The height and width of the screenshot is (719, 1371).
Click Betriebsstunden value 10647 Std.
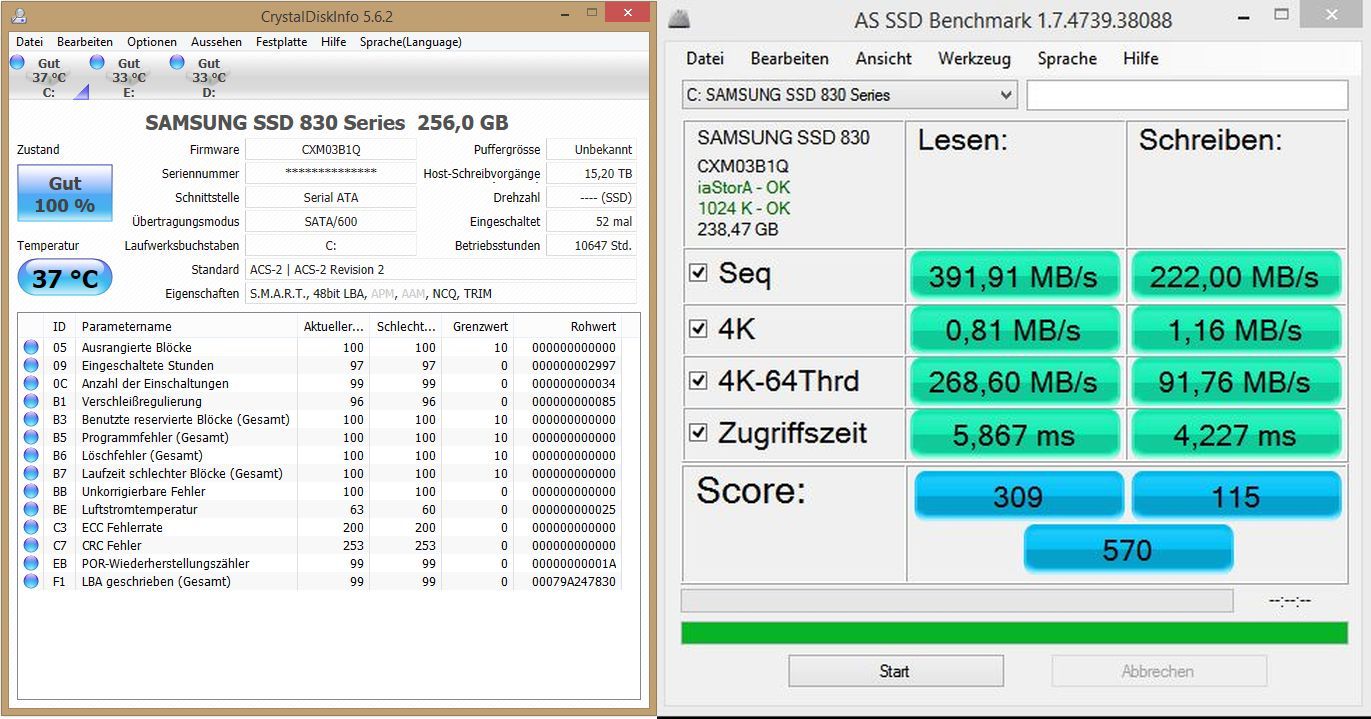(592, 245)
